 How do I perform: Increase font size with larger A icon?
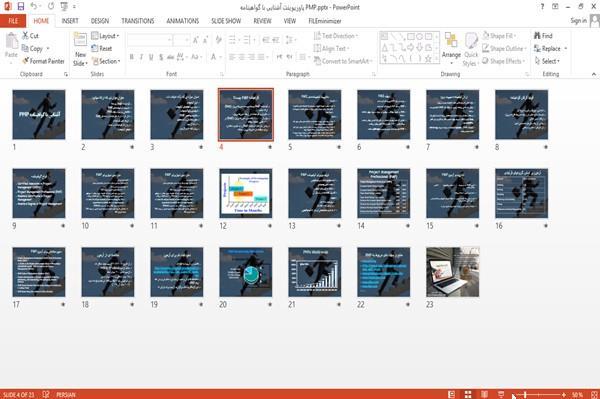(196, 40)
